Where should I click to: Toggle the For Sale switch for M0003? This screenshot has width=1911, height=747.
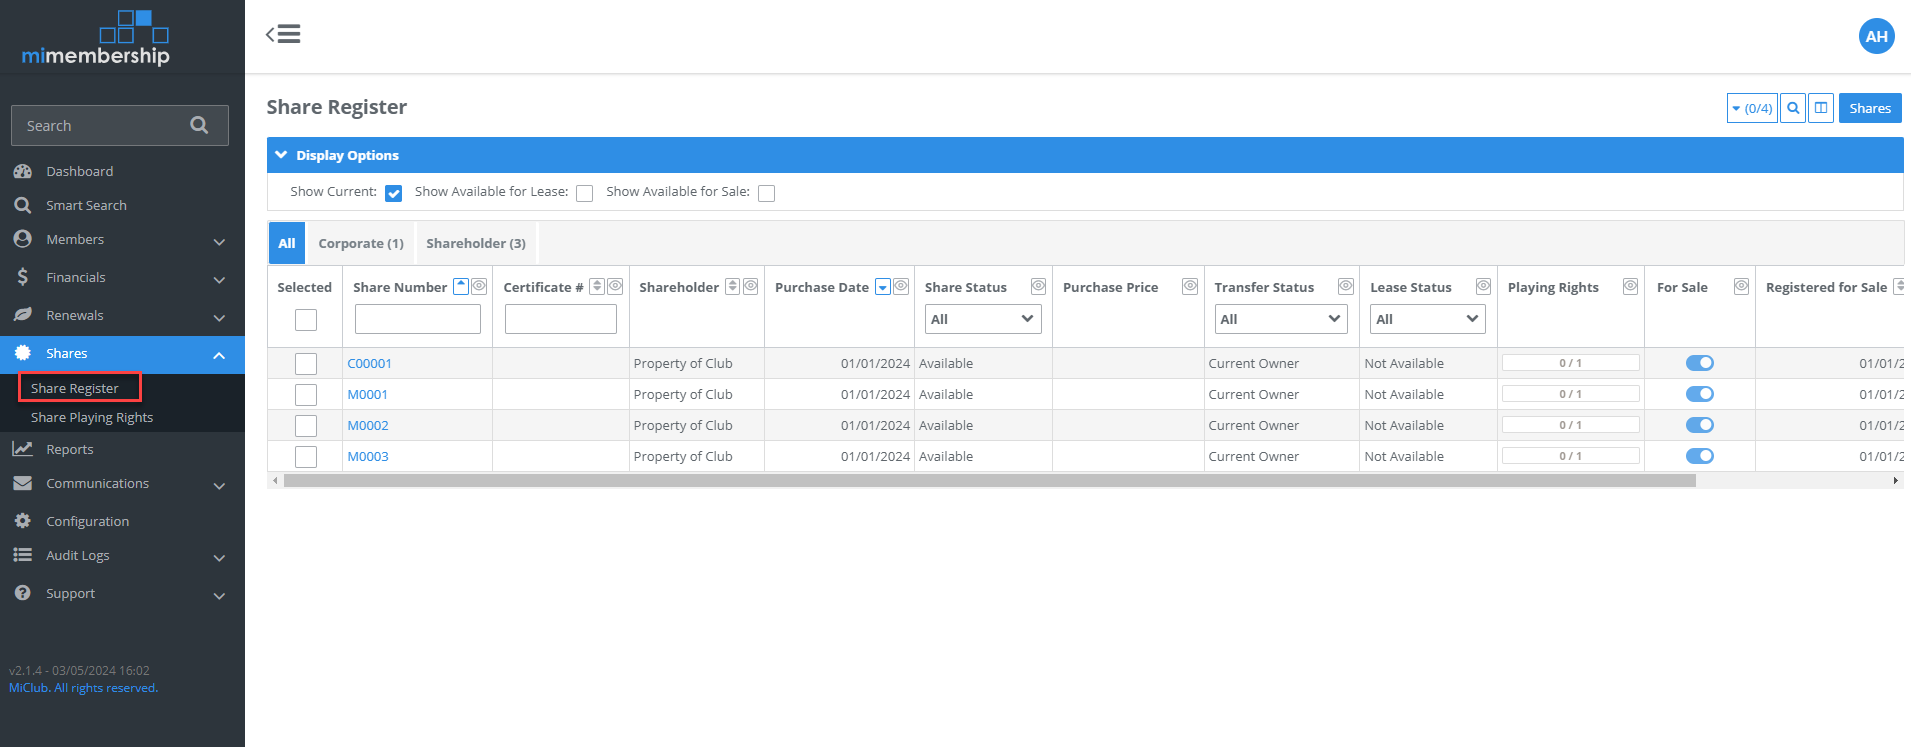(1700, 456)
